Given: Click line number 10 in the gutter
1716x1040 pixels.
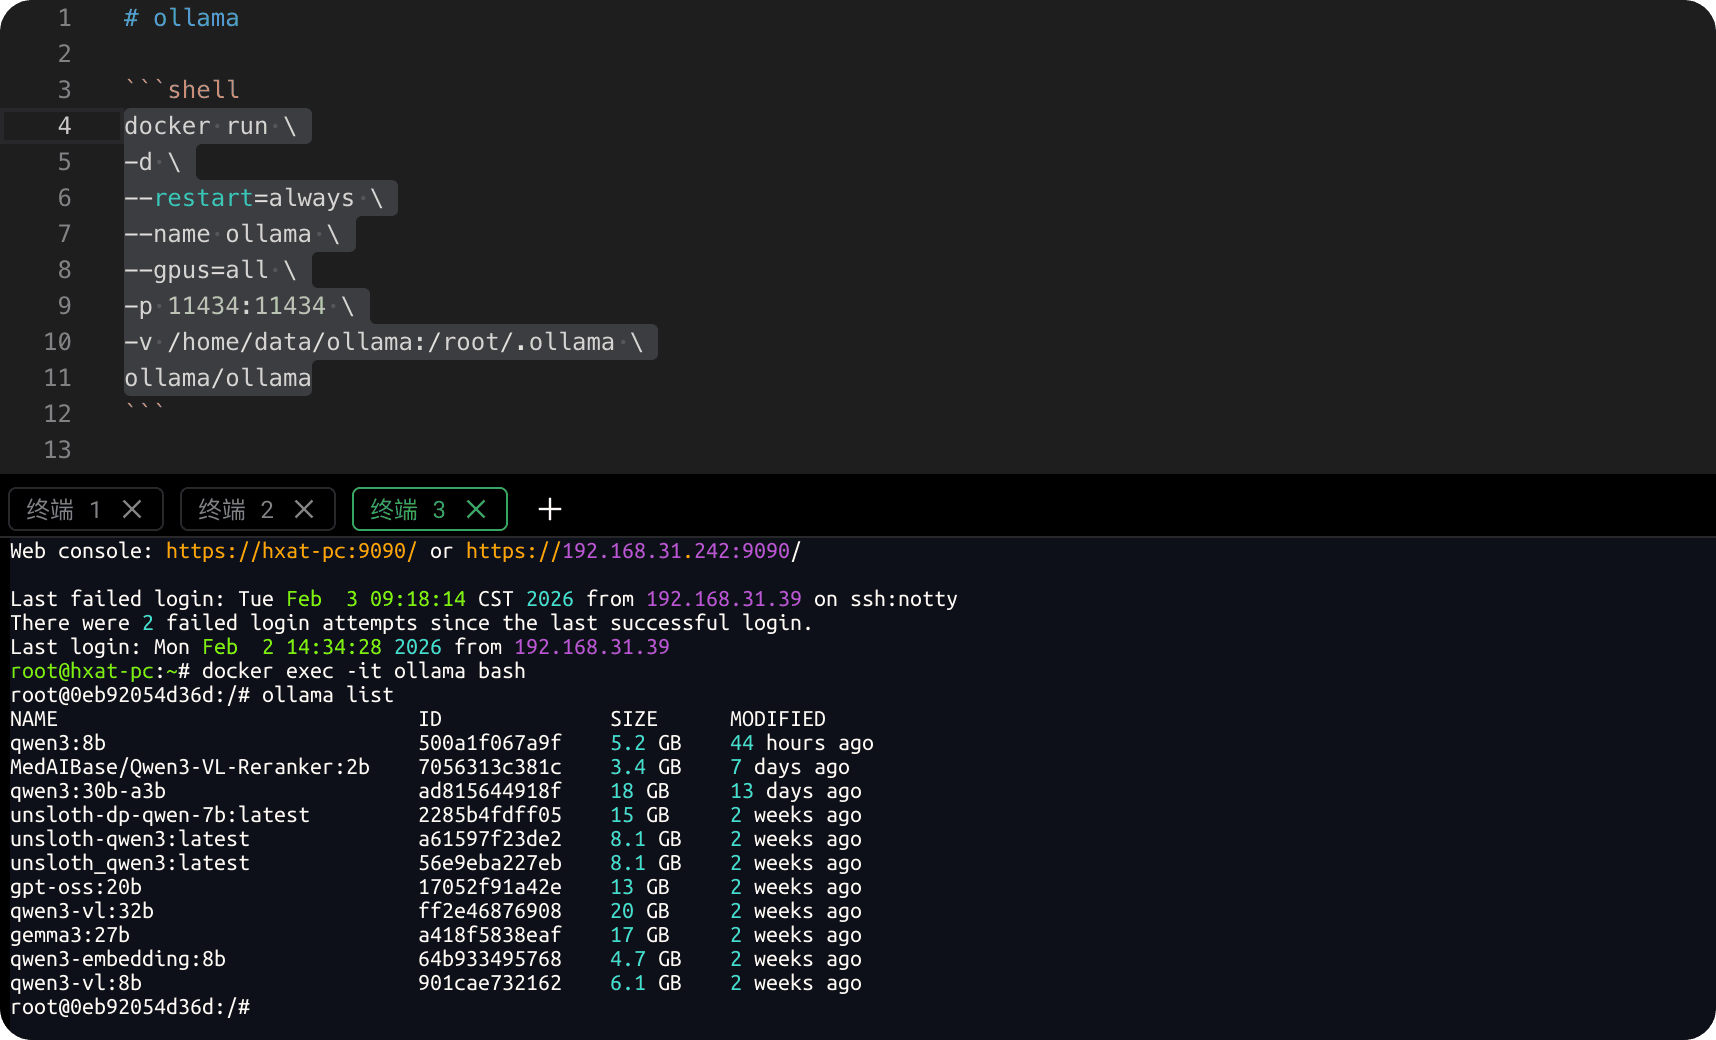Looking at the screenshot, I should tap(57, 341).
